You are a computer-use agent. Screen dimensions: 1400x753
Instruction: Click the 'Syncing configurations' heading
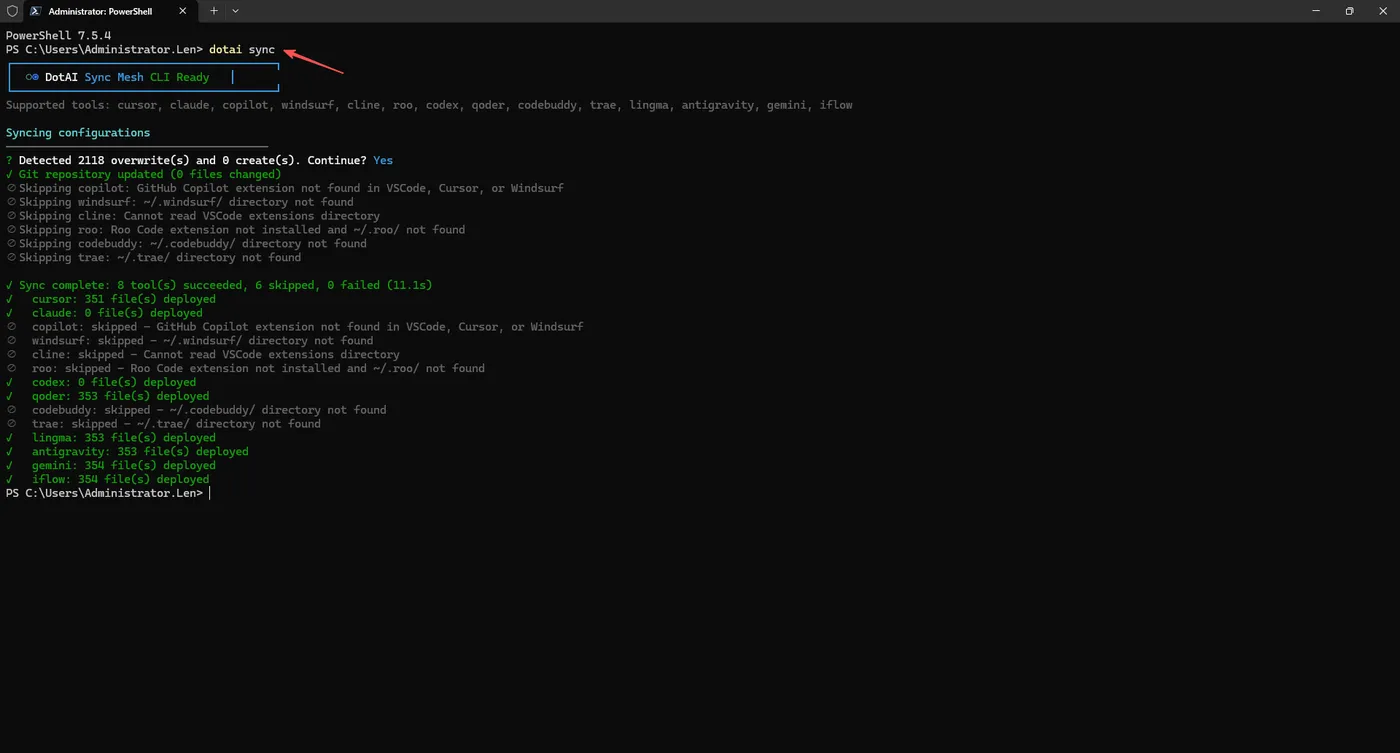tap(78, 133)
